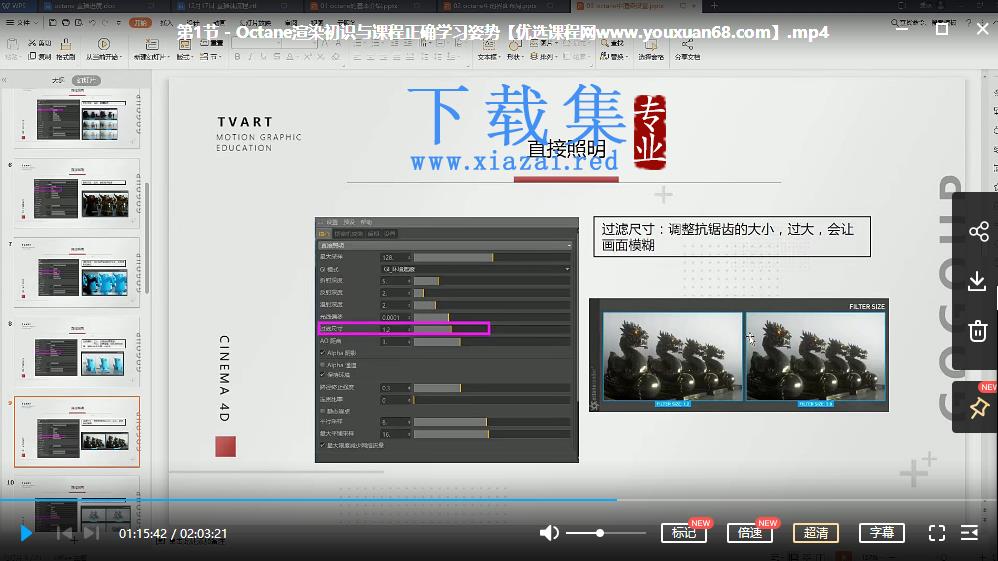Delete the video with trash icon

coord(977,331)
